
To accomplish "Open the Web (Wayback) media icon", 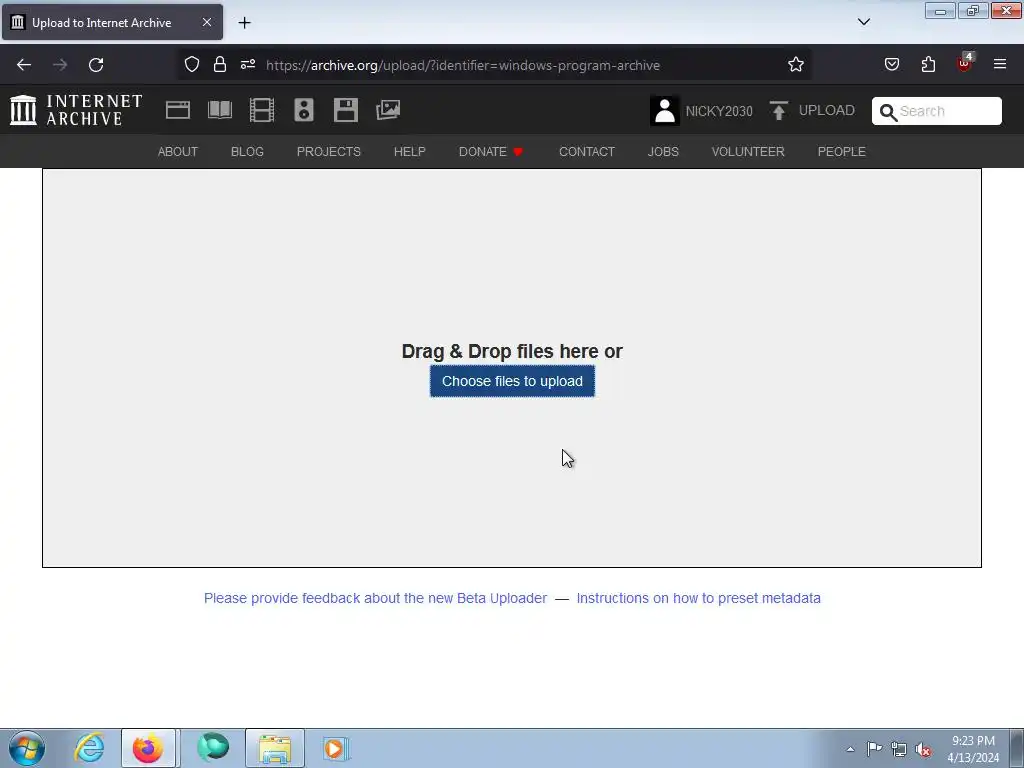I will (x=178, y=110).
